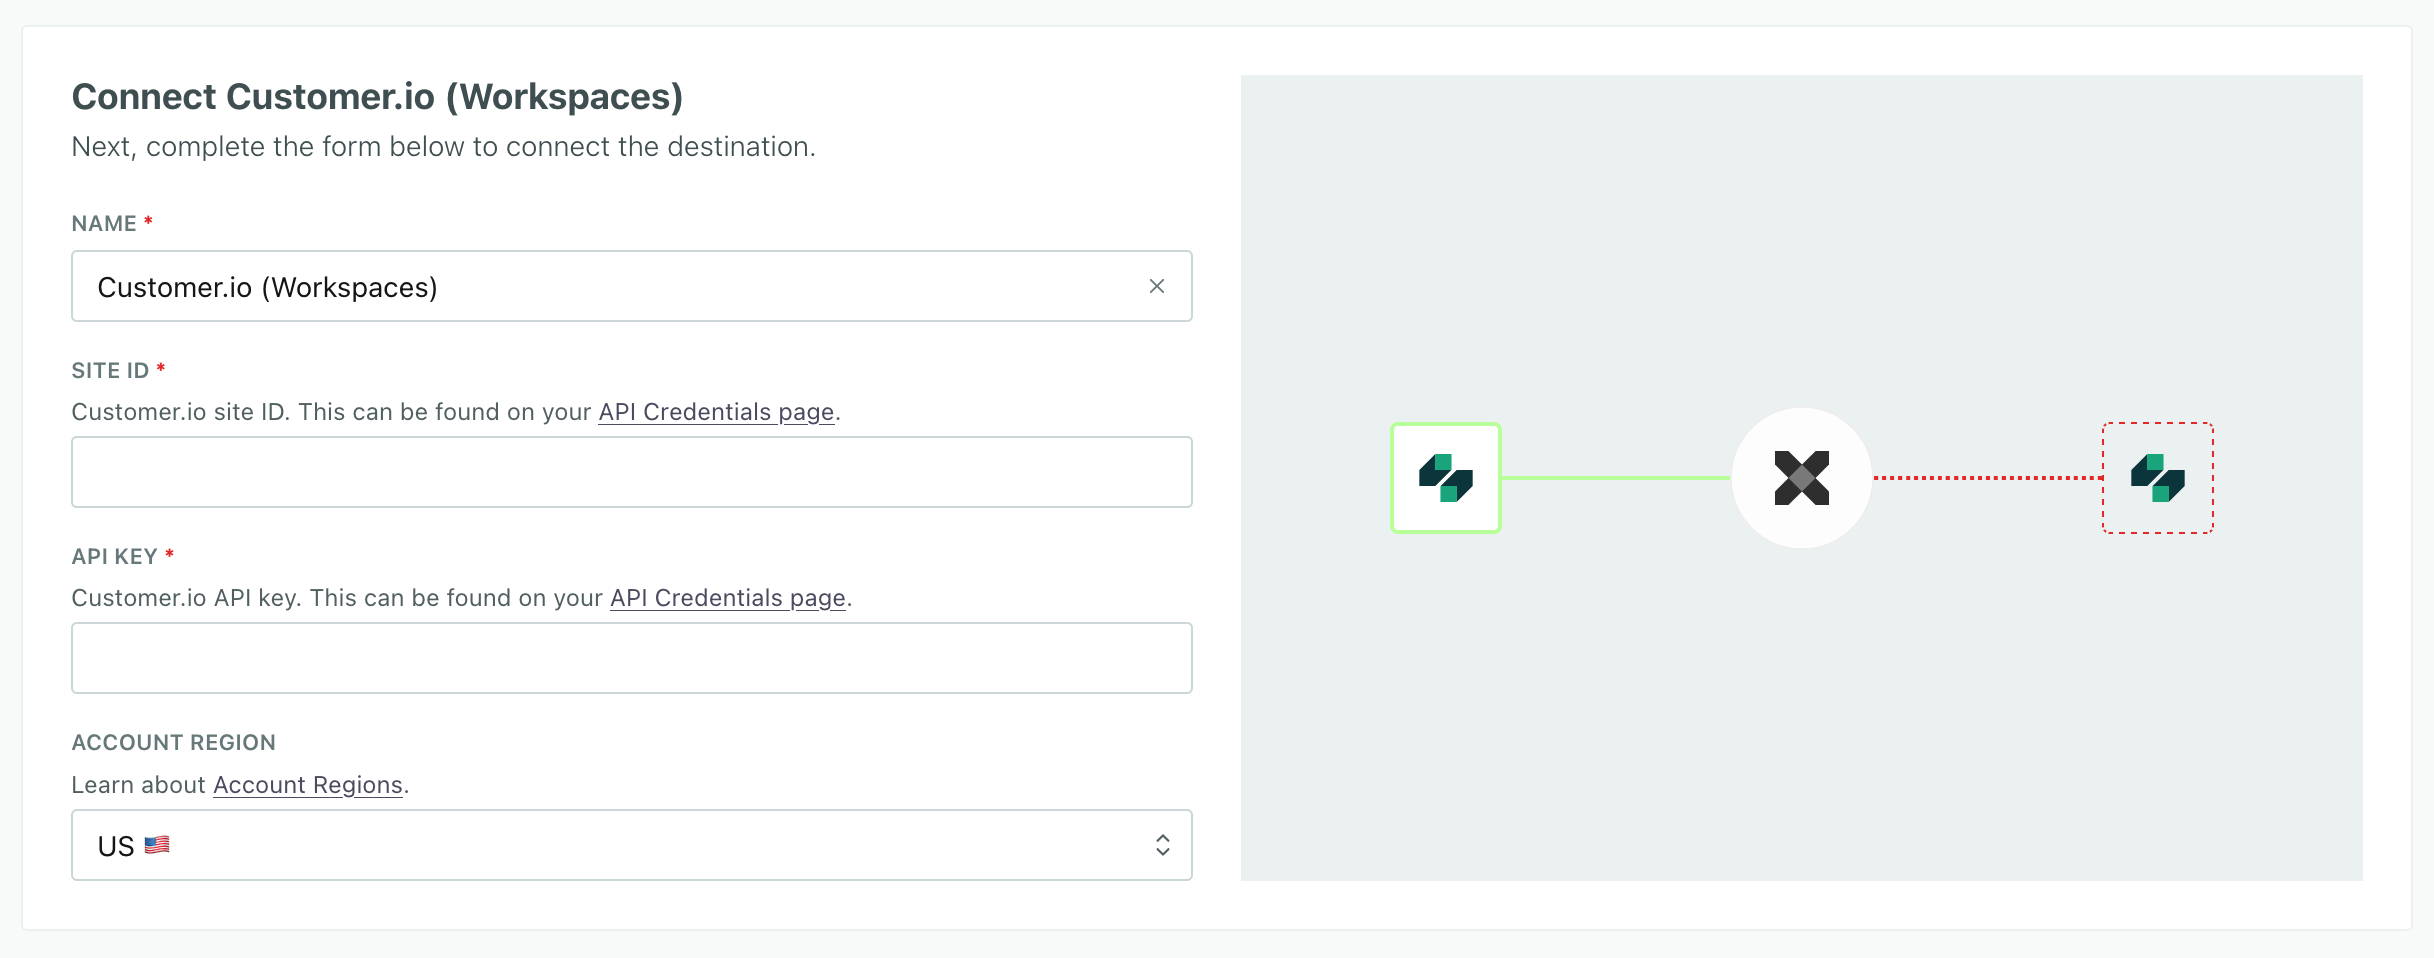Click the API Credentials page link under API Key

coord(728,597)
